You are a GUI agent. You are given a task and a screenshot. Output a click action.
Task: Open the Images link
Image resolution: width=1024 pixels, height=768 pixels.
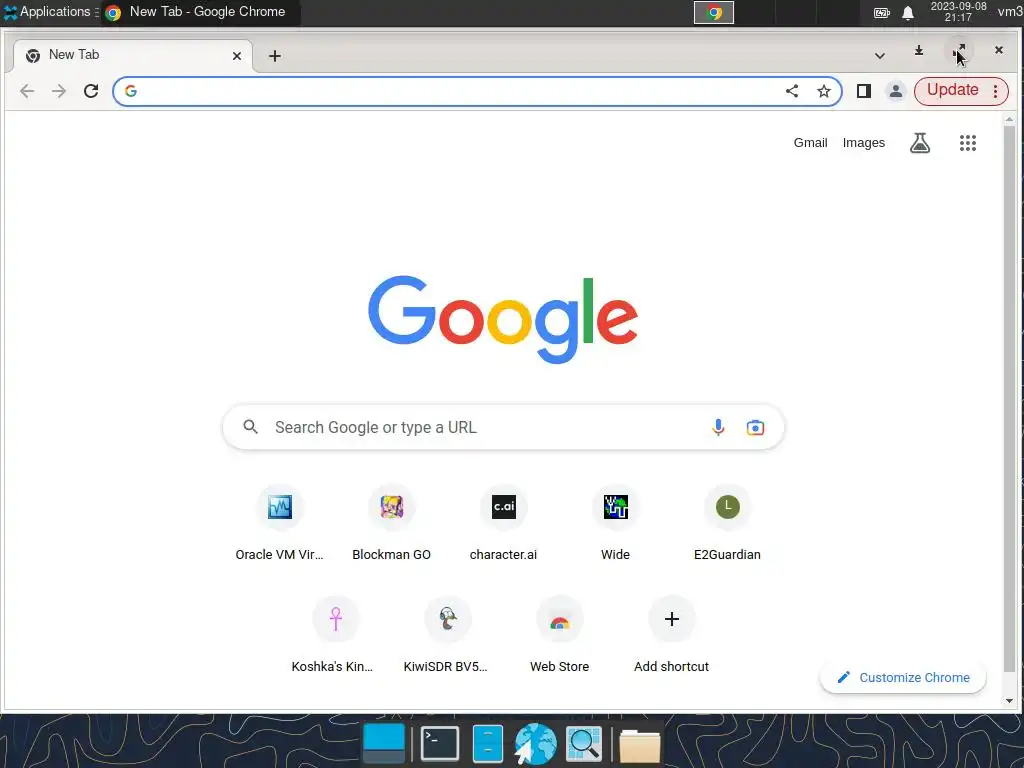click(863, 143)
